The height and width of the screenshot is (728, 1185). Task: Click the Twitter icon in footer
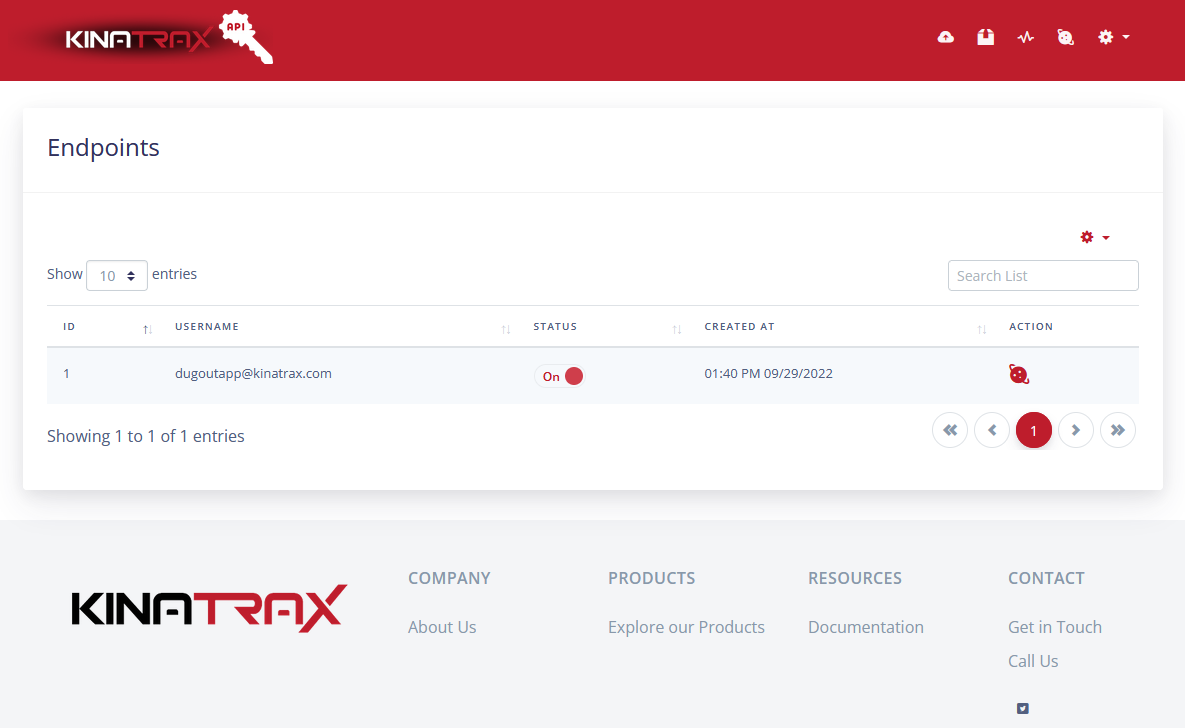coord(1022,708)
